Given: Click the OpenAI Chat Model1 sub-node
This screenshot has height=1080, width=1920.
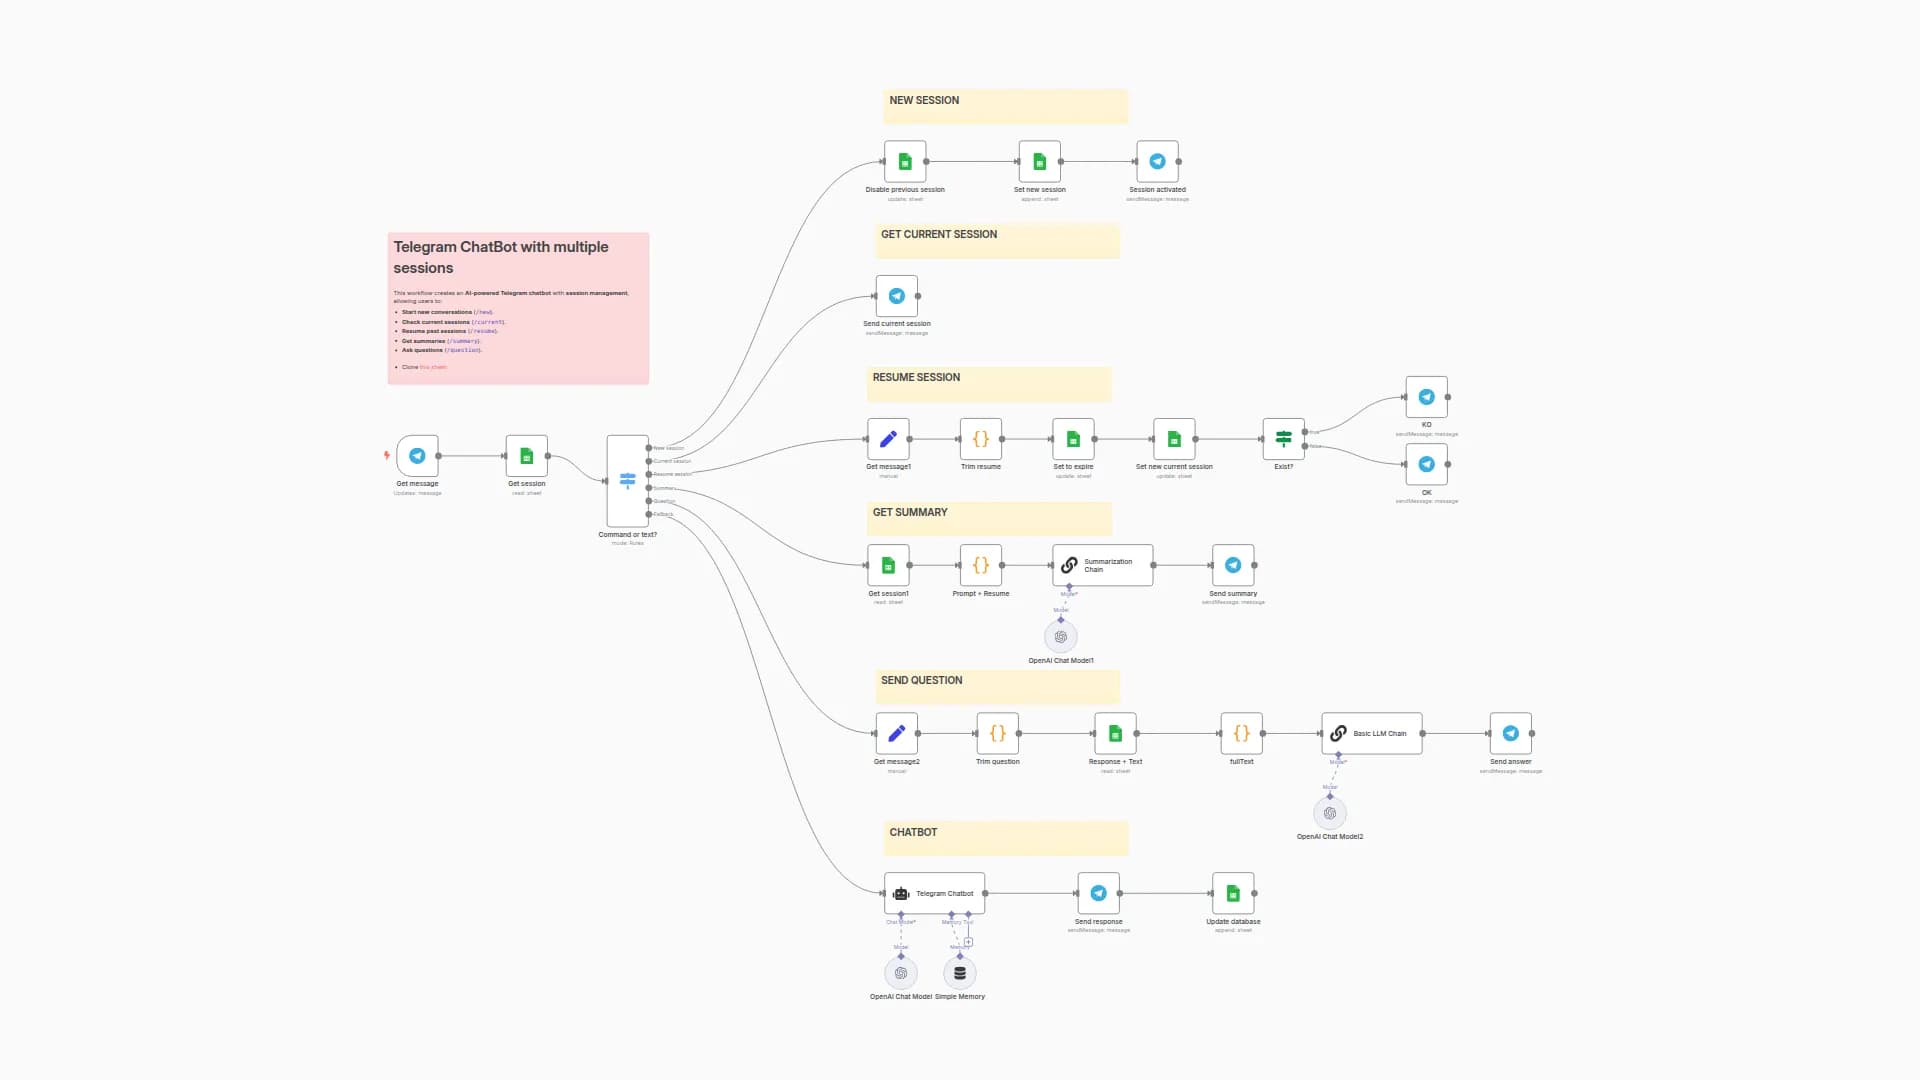Looking at the screenshot, I should 1061,637.
